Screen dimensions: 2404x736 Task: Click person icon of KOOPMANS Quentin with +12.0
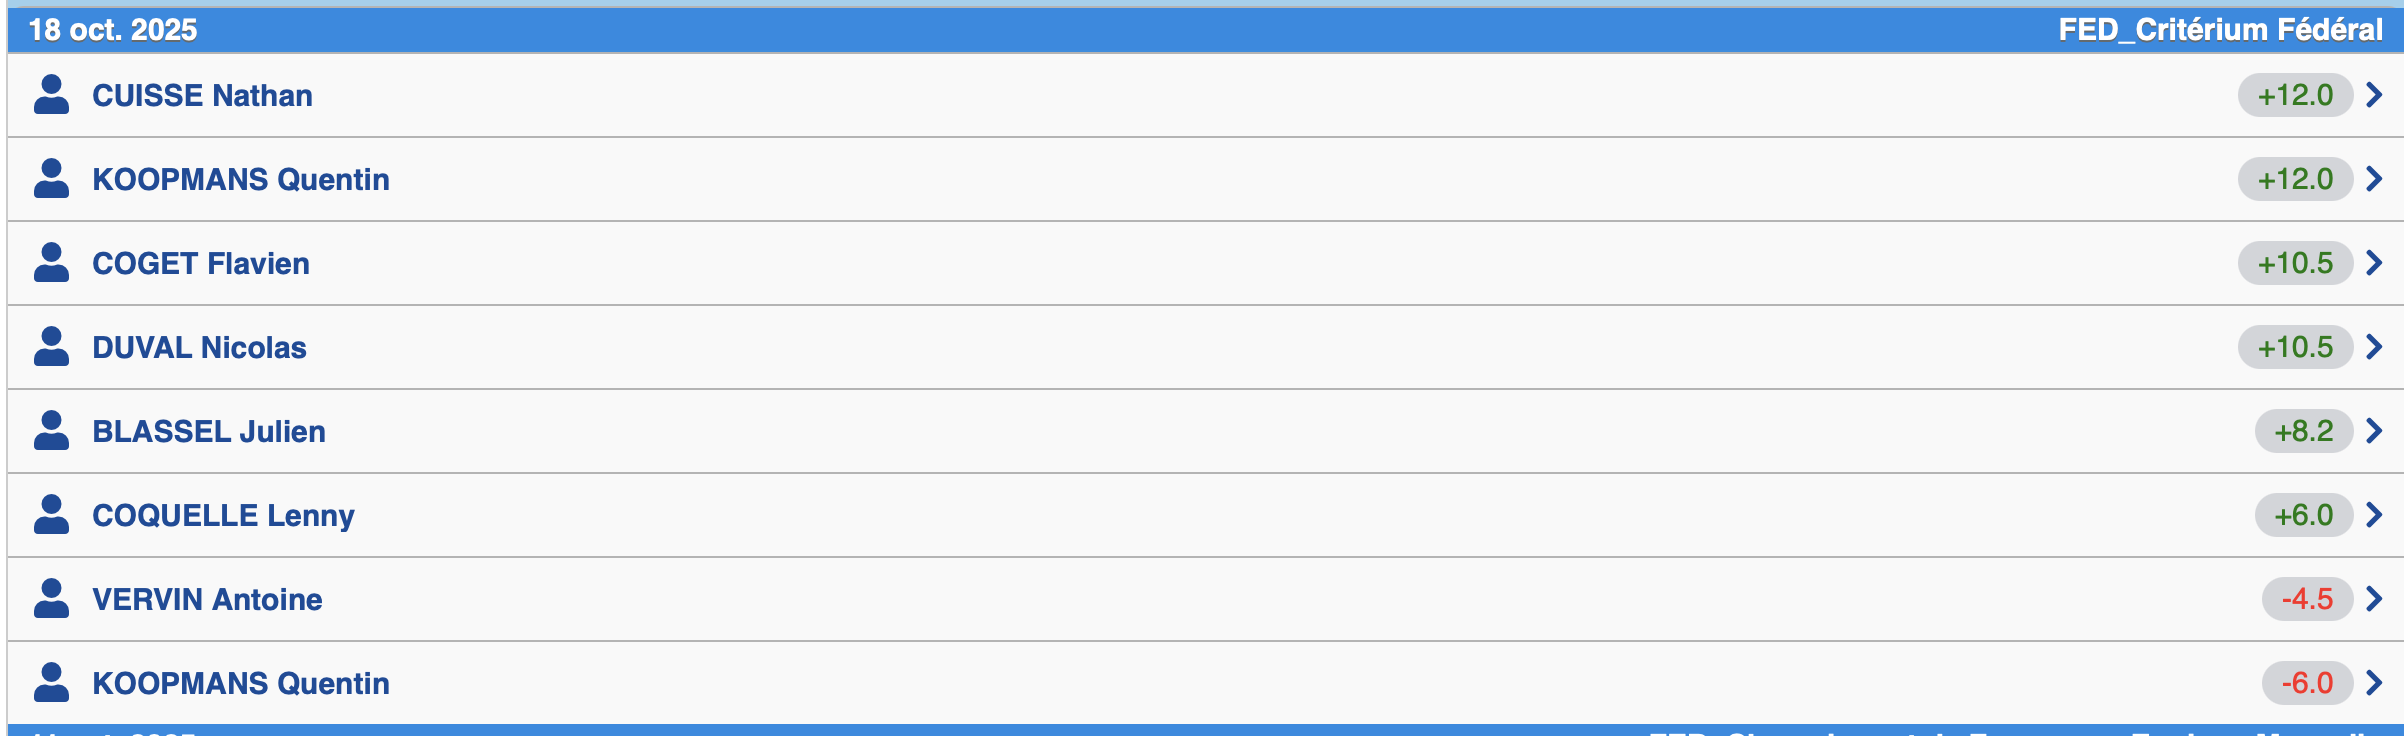click(x=51, y=179)
